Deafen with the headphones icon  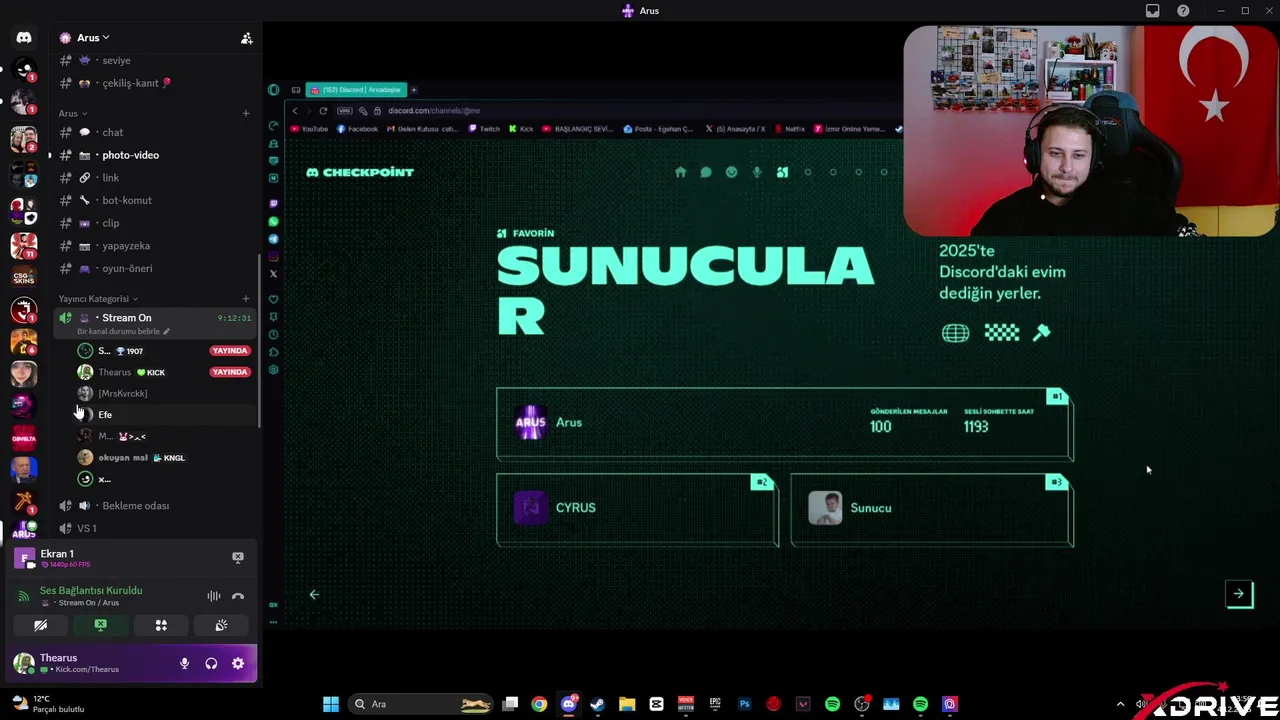tap(211, 663)
